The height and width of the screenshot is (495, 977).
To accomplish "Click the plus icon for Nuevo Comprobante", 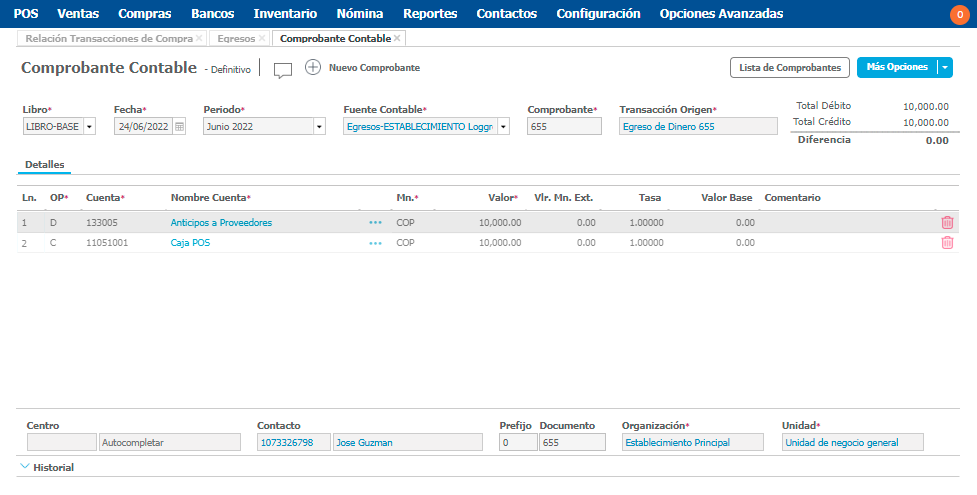I will coord(313,68).
